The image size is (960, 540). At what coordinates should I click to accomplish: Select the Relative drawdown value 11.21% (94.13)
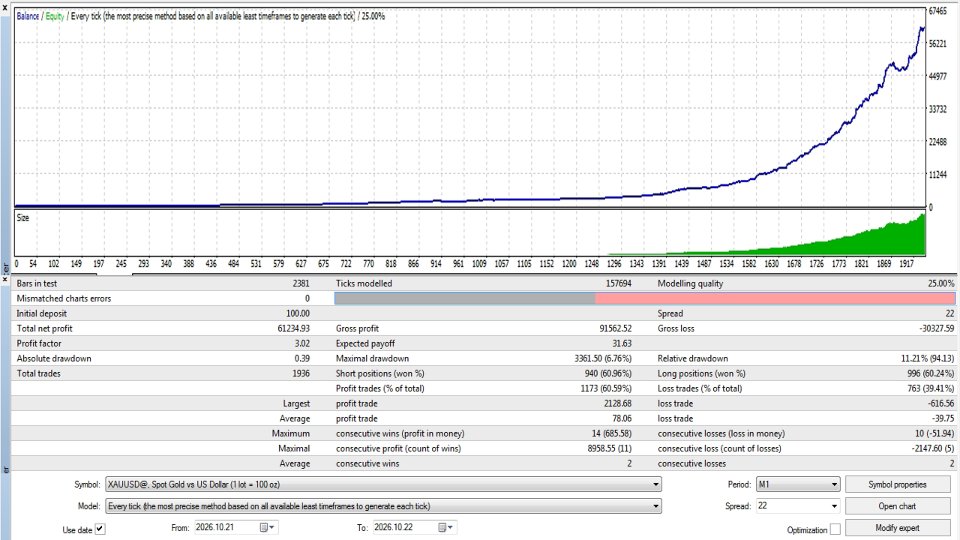(x=928, y=358)
